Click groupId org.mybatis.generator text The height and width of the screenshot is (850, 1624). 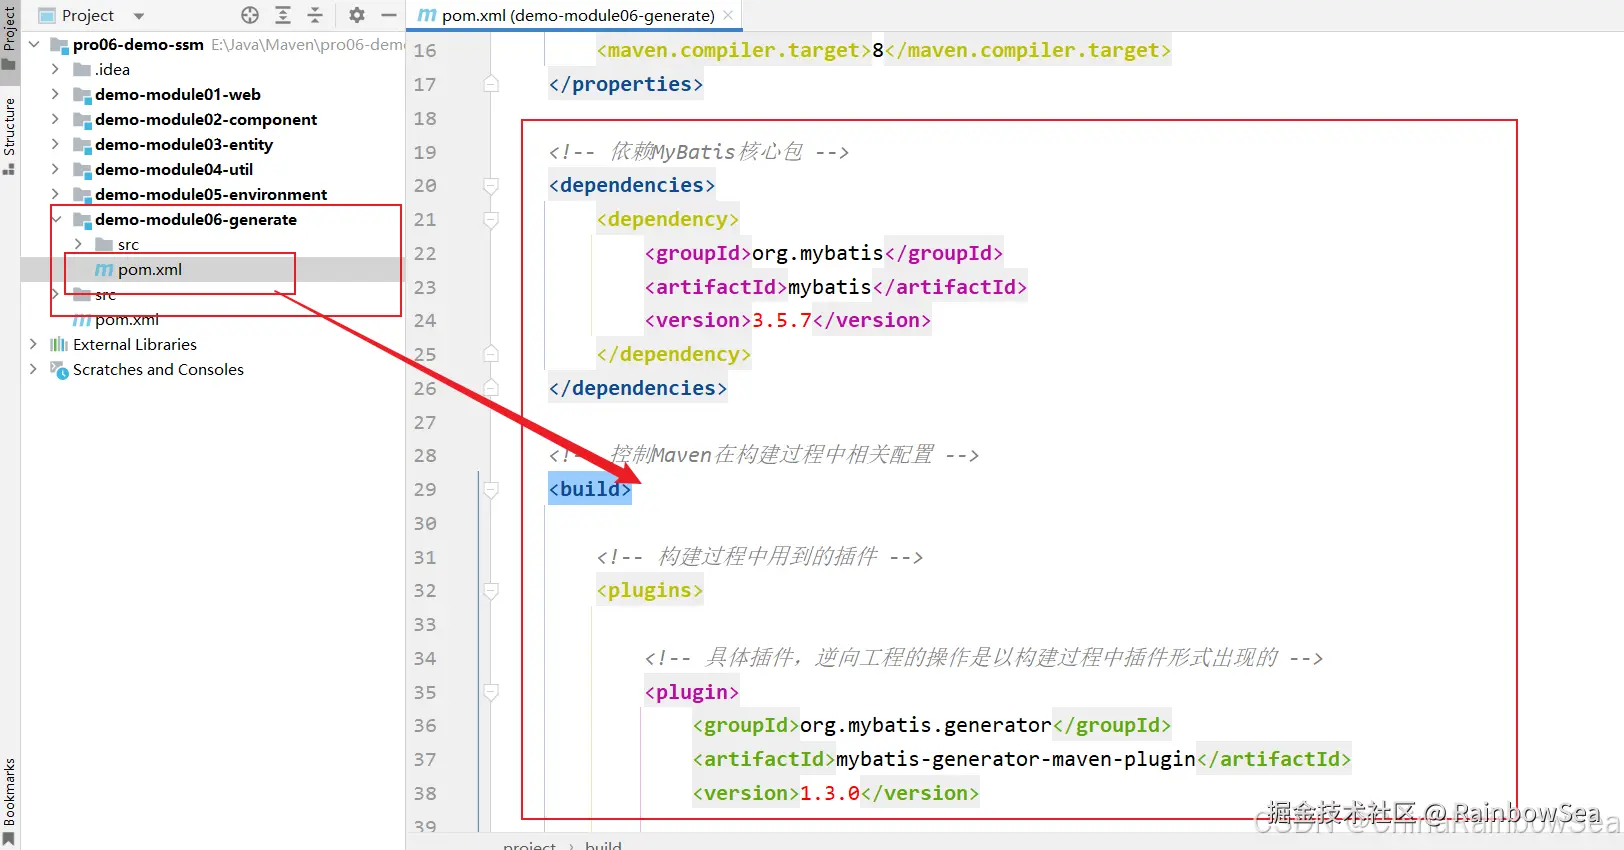pyautogui.click(x=926, y=725)
